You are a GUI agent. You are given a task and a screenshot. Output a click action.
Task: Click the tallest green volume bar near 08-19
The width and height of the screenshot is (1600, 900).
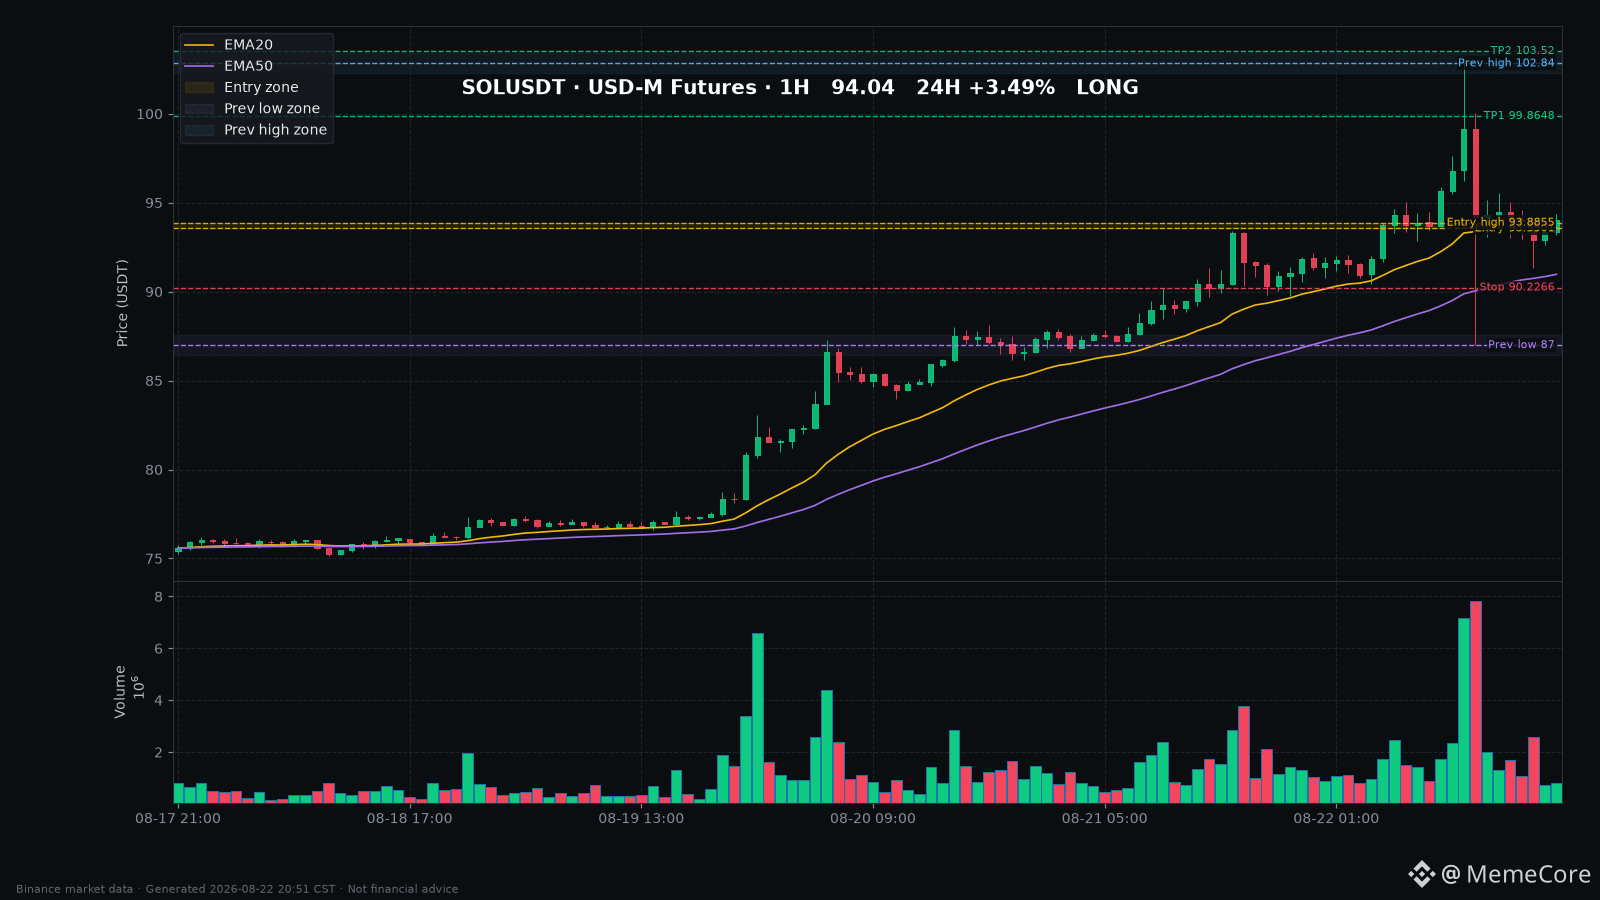758,718
